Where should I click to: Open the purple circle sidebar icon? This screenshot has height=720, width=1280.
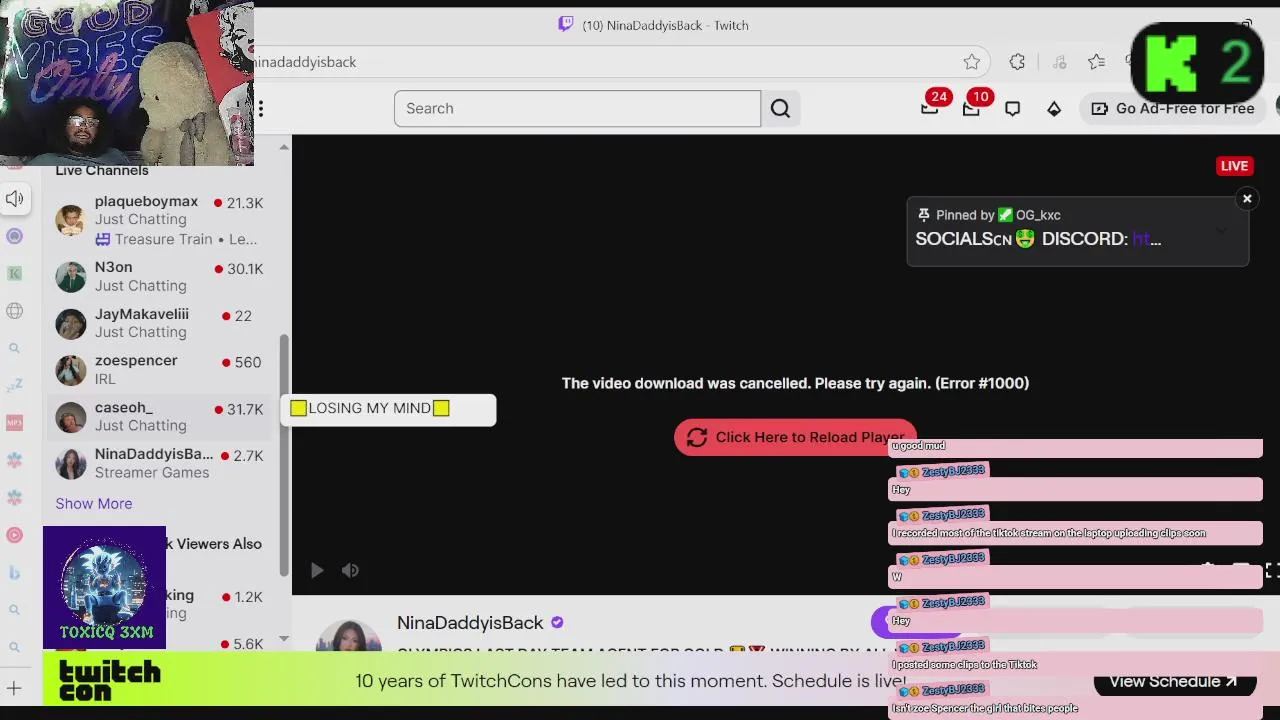click(14, 236)
